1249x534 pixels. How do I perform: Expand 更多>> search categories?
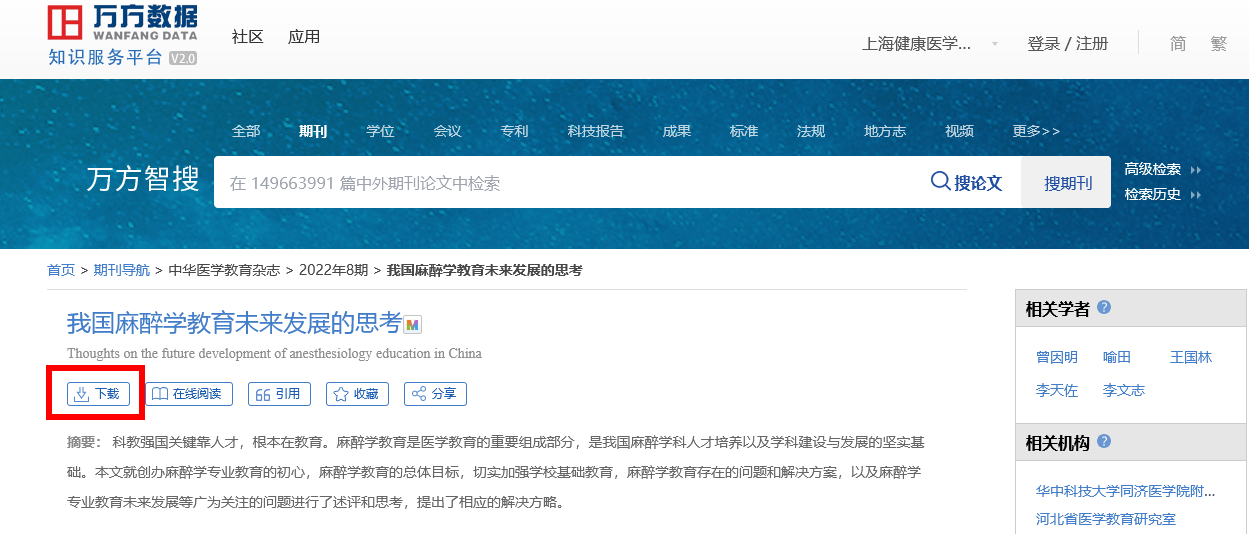(1036, 131)
